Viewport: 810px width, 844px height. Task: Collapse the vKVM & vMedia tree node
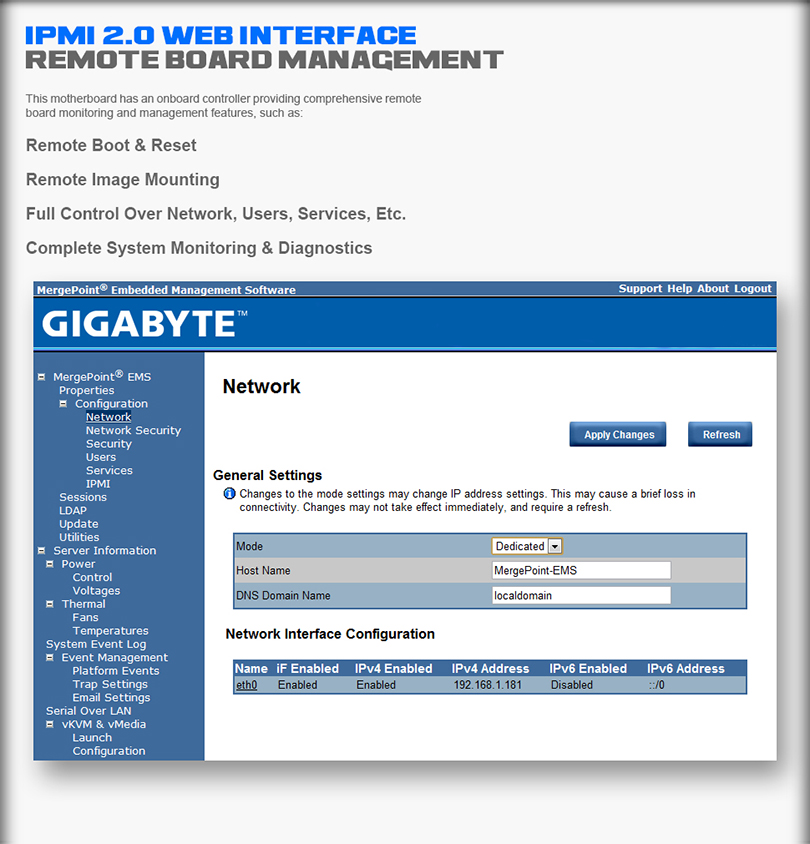point(50,725)
